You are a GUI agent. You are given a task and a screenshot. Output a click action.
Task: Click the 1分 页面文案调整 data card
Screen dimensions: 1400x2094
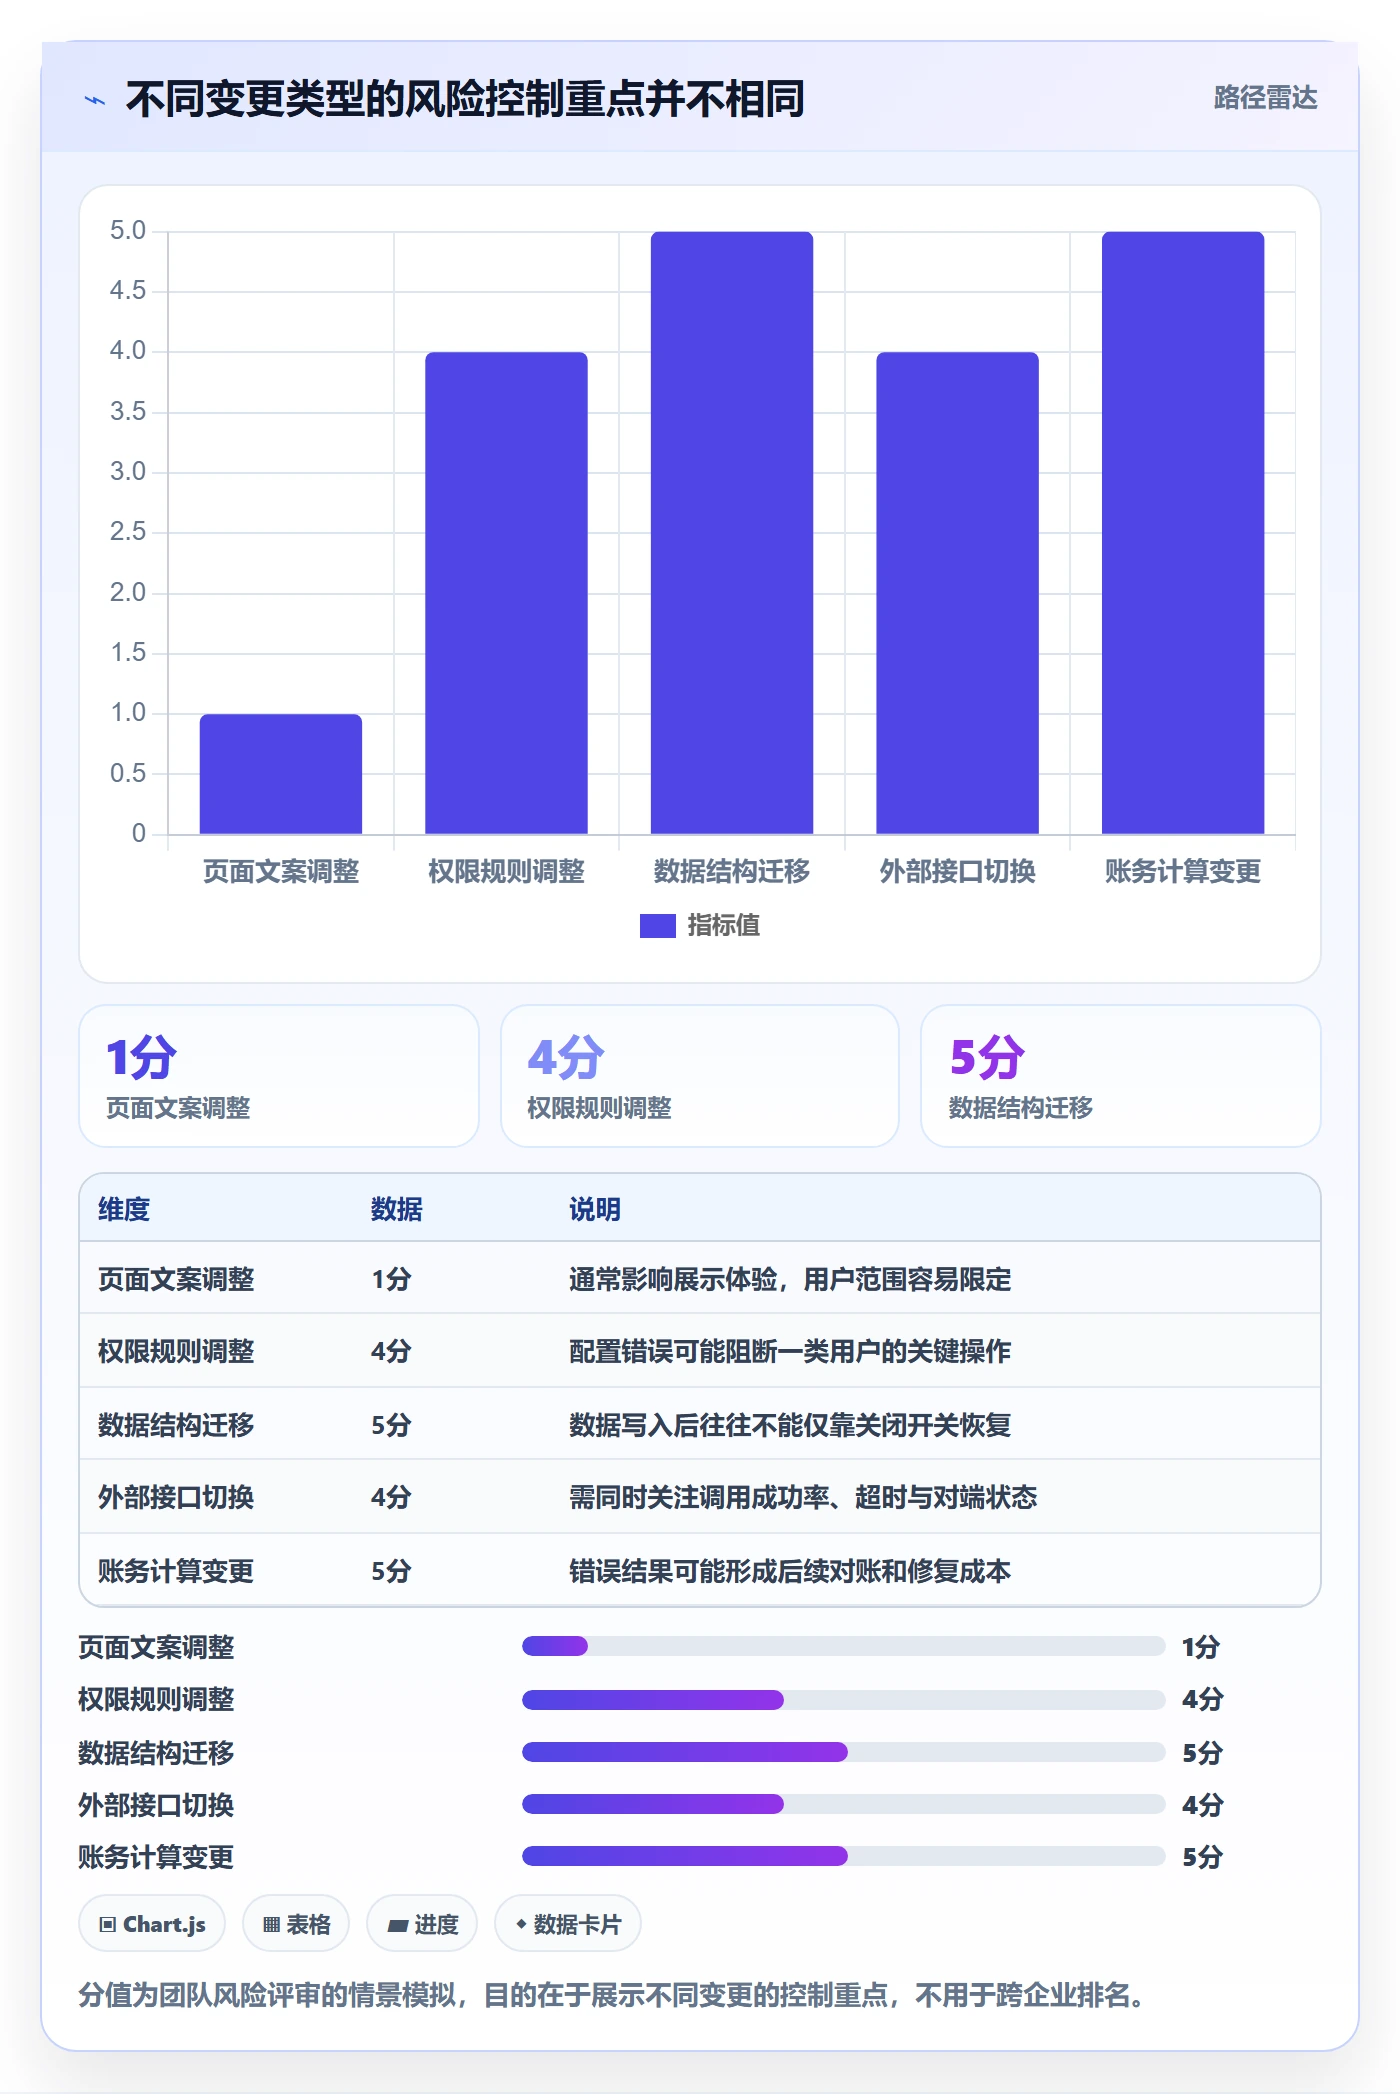(279, 1076)
